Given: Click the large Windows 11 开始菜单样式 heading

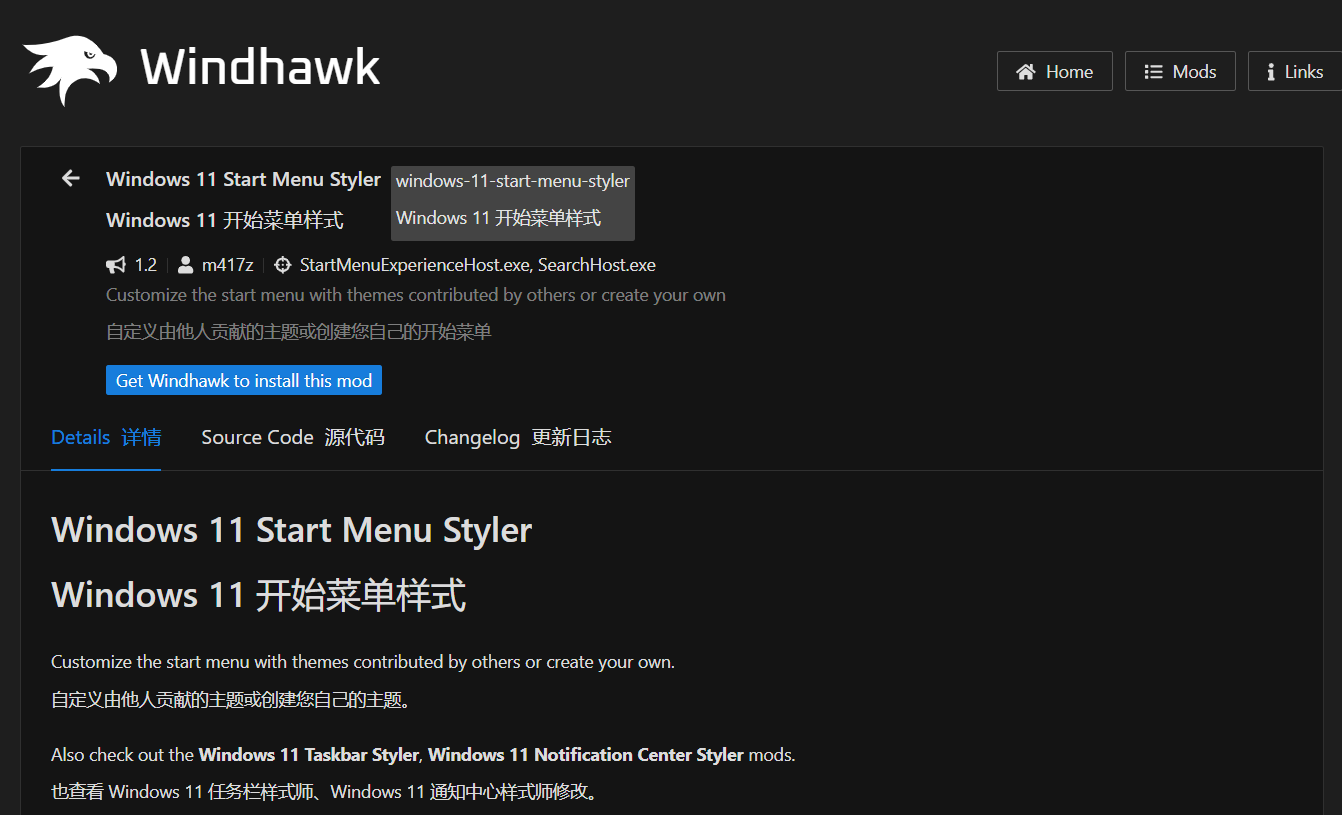Looking at the screenshot, I should coord(258,595).
